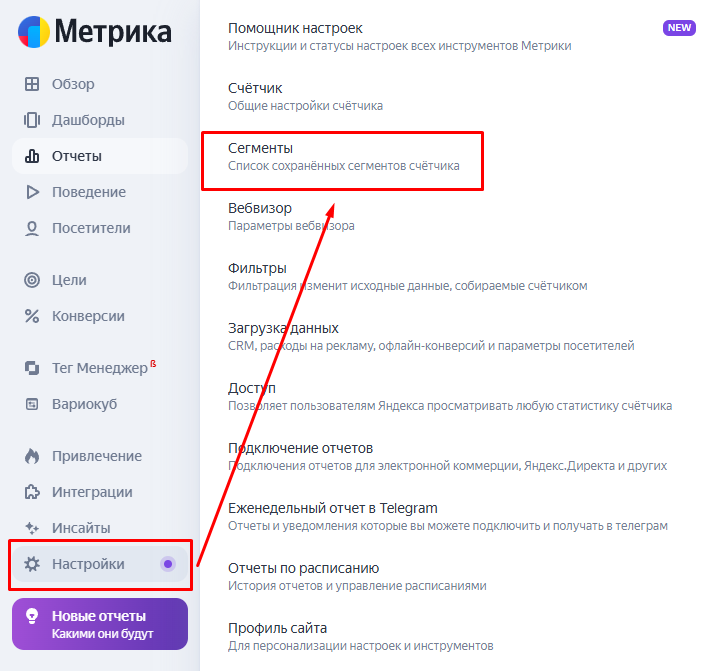This screenshot has width=720, height=671.
Task: Click the Insights (Инсайты) sparkle icon
Action: [32, 528]
